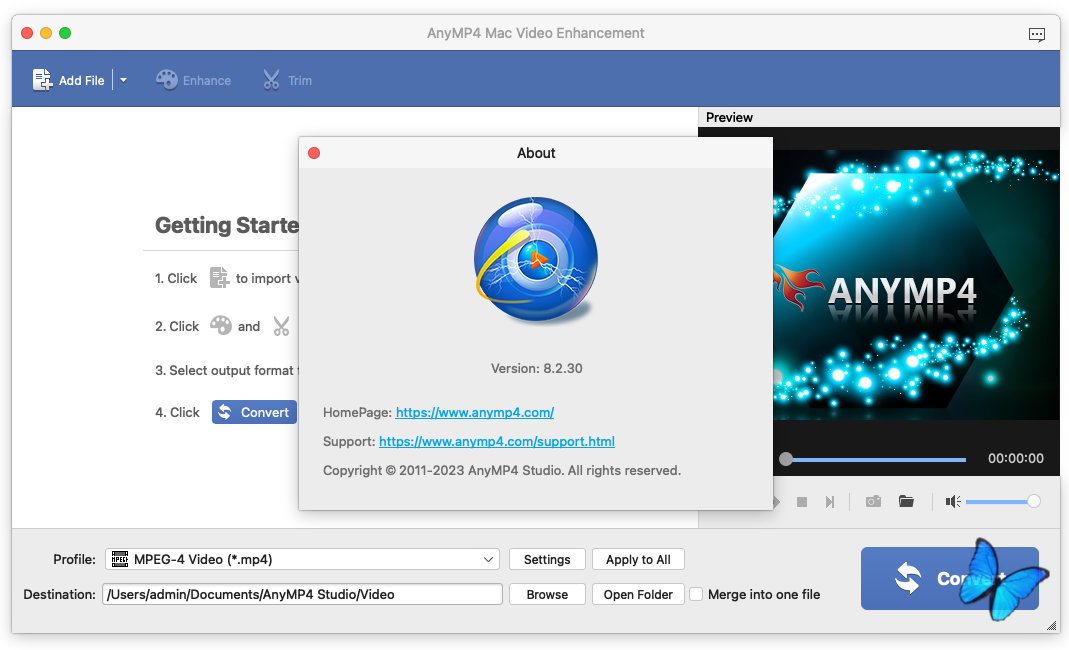Image resolution: width=1069 pixels, height=650 pixels.
Task: Browse for destination folder
Action: (x=547, y=594)
